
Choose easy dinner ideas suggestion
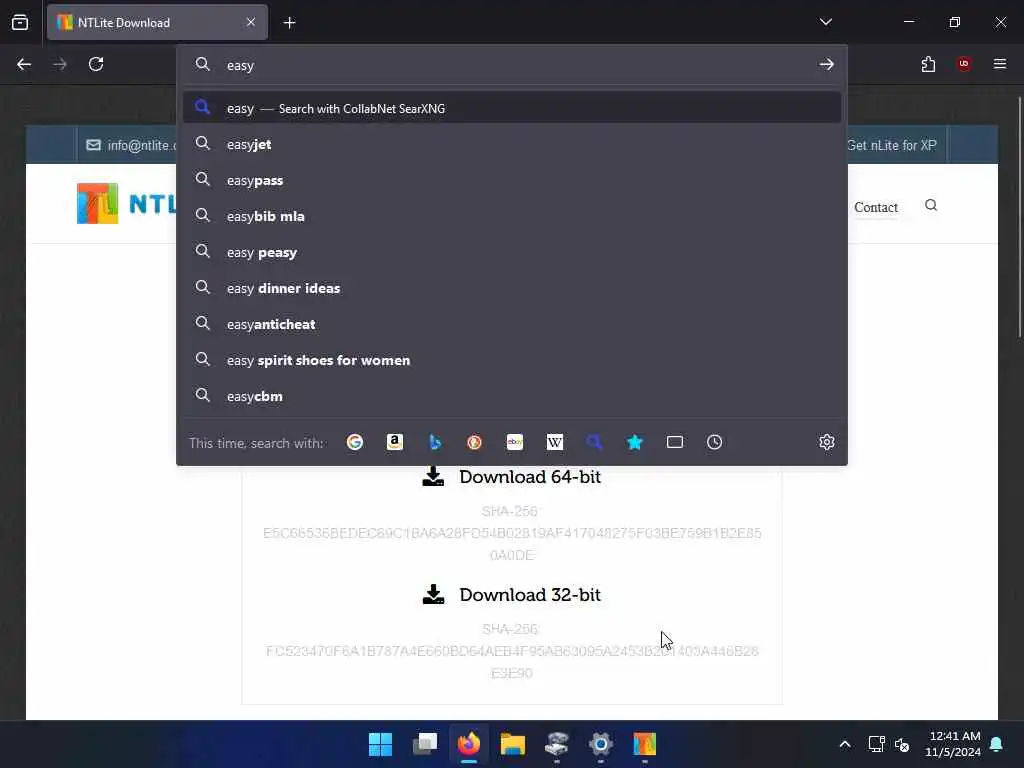click(x=512, y=288)
